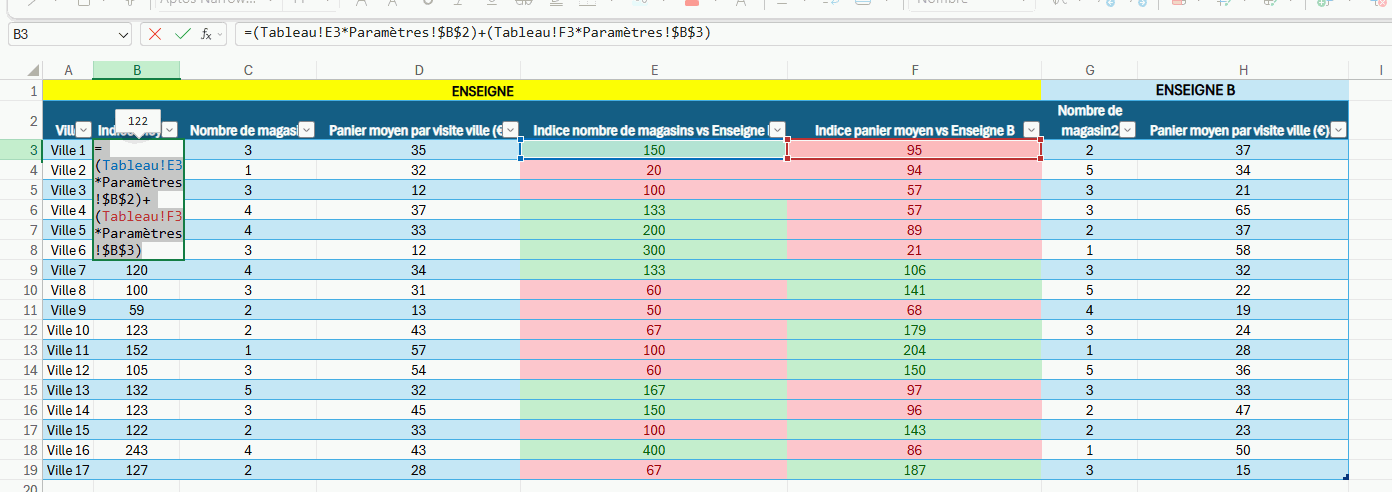Select the green cell showing 400
The width and height of the screenshot is (1392, 492).
pos(654,450)
